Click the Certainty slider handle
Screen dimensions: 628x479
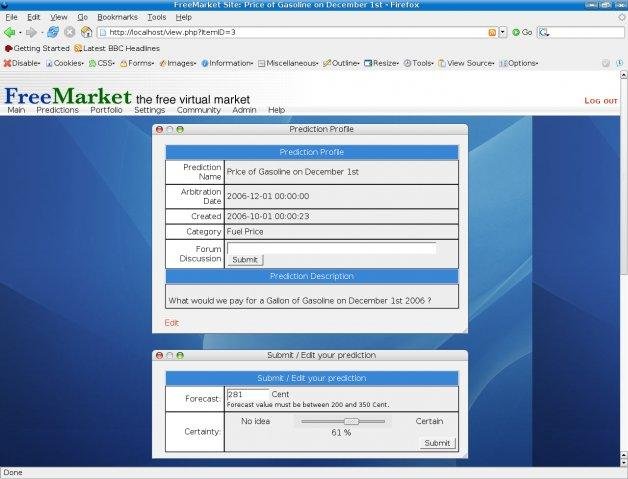pyautogui.click(x=352, y=421)
